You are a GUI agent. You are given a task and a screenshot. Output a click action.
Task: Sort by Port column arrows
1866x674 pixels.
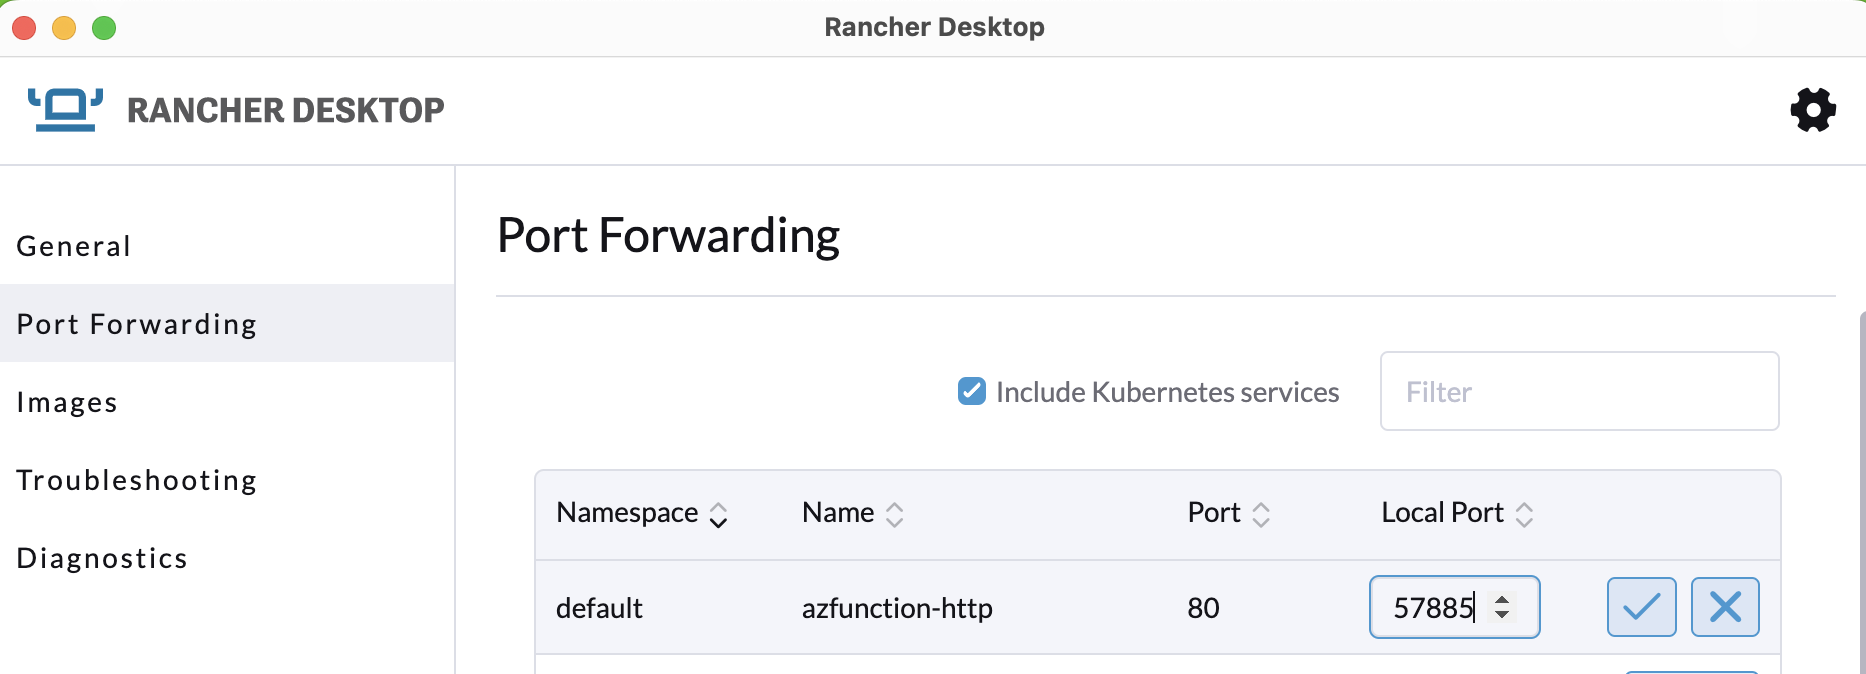(1261, 515)
